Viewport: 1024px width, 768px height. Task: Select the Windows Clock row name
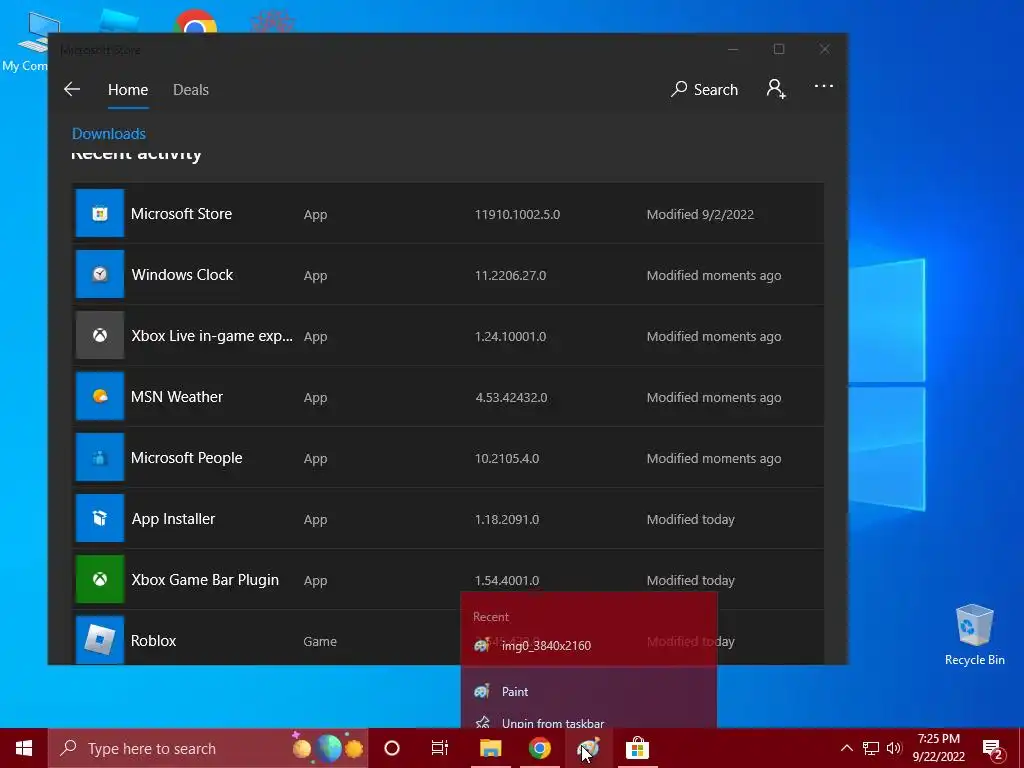(182, 275)
